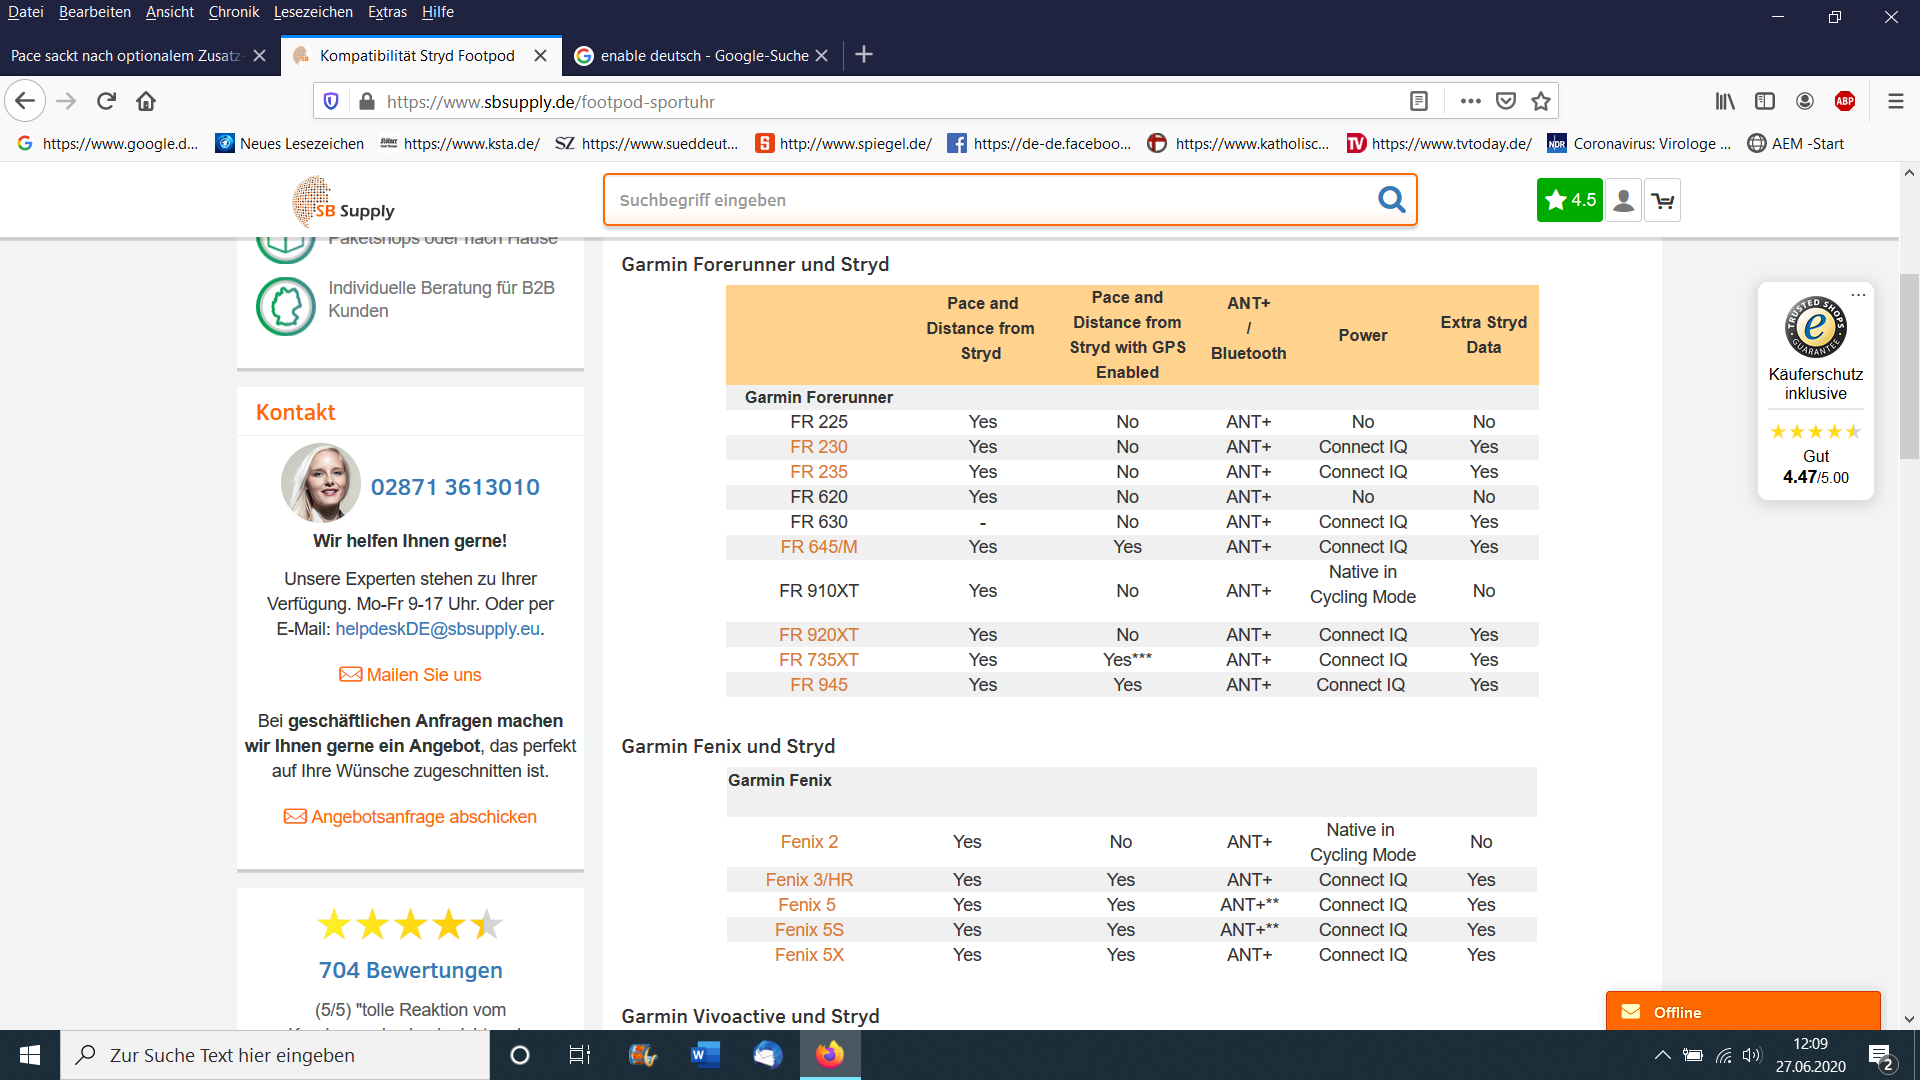Save page to Pocket icon
The width and height of the screenshot is (1920, 1080).
[1506, 101]
